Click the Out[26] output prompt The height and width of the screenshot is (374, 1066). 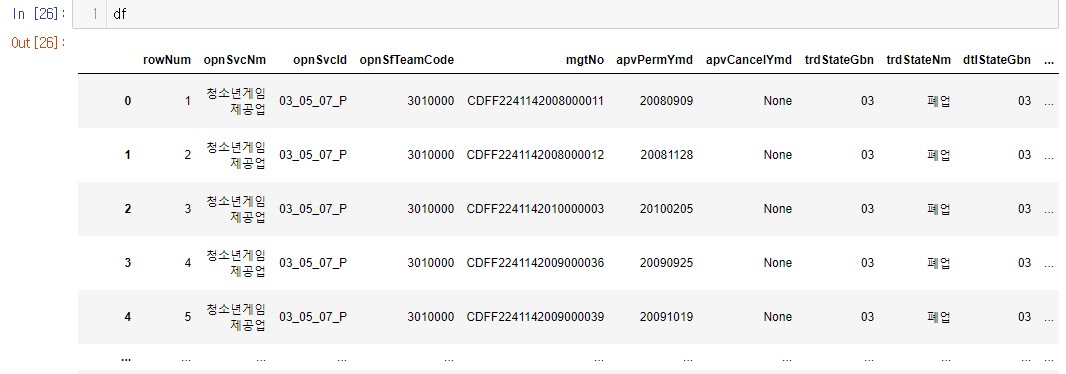pos(39,43)
